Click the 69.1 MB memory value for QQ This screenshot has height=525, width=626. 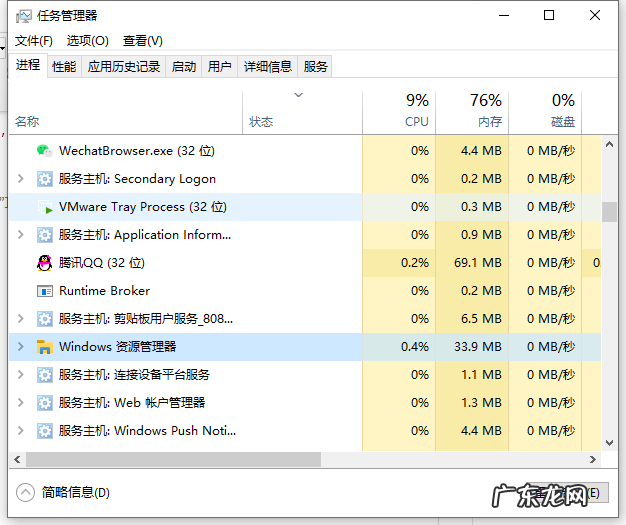pyautogui.click(x=477, y=263)
